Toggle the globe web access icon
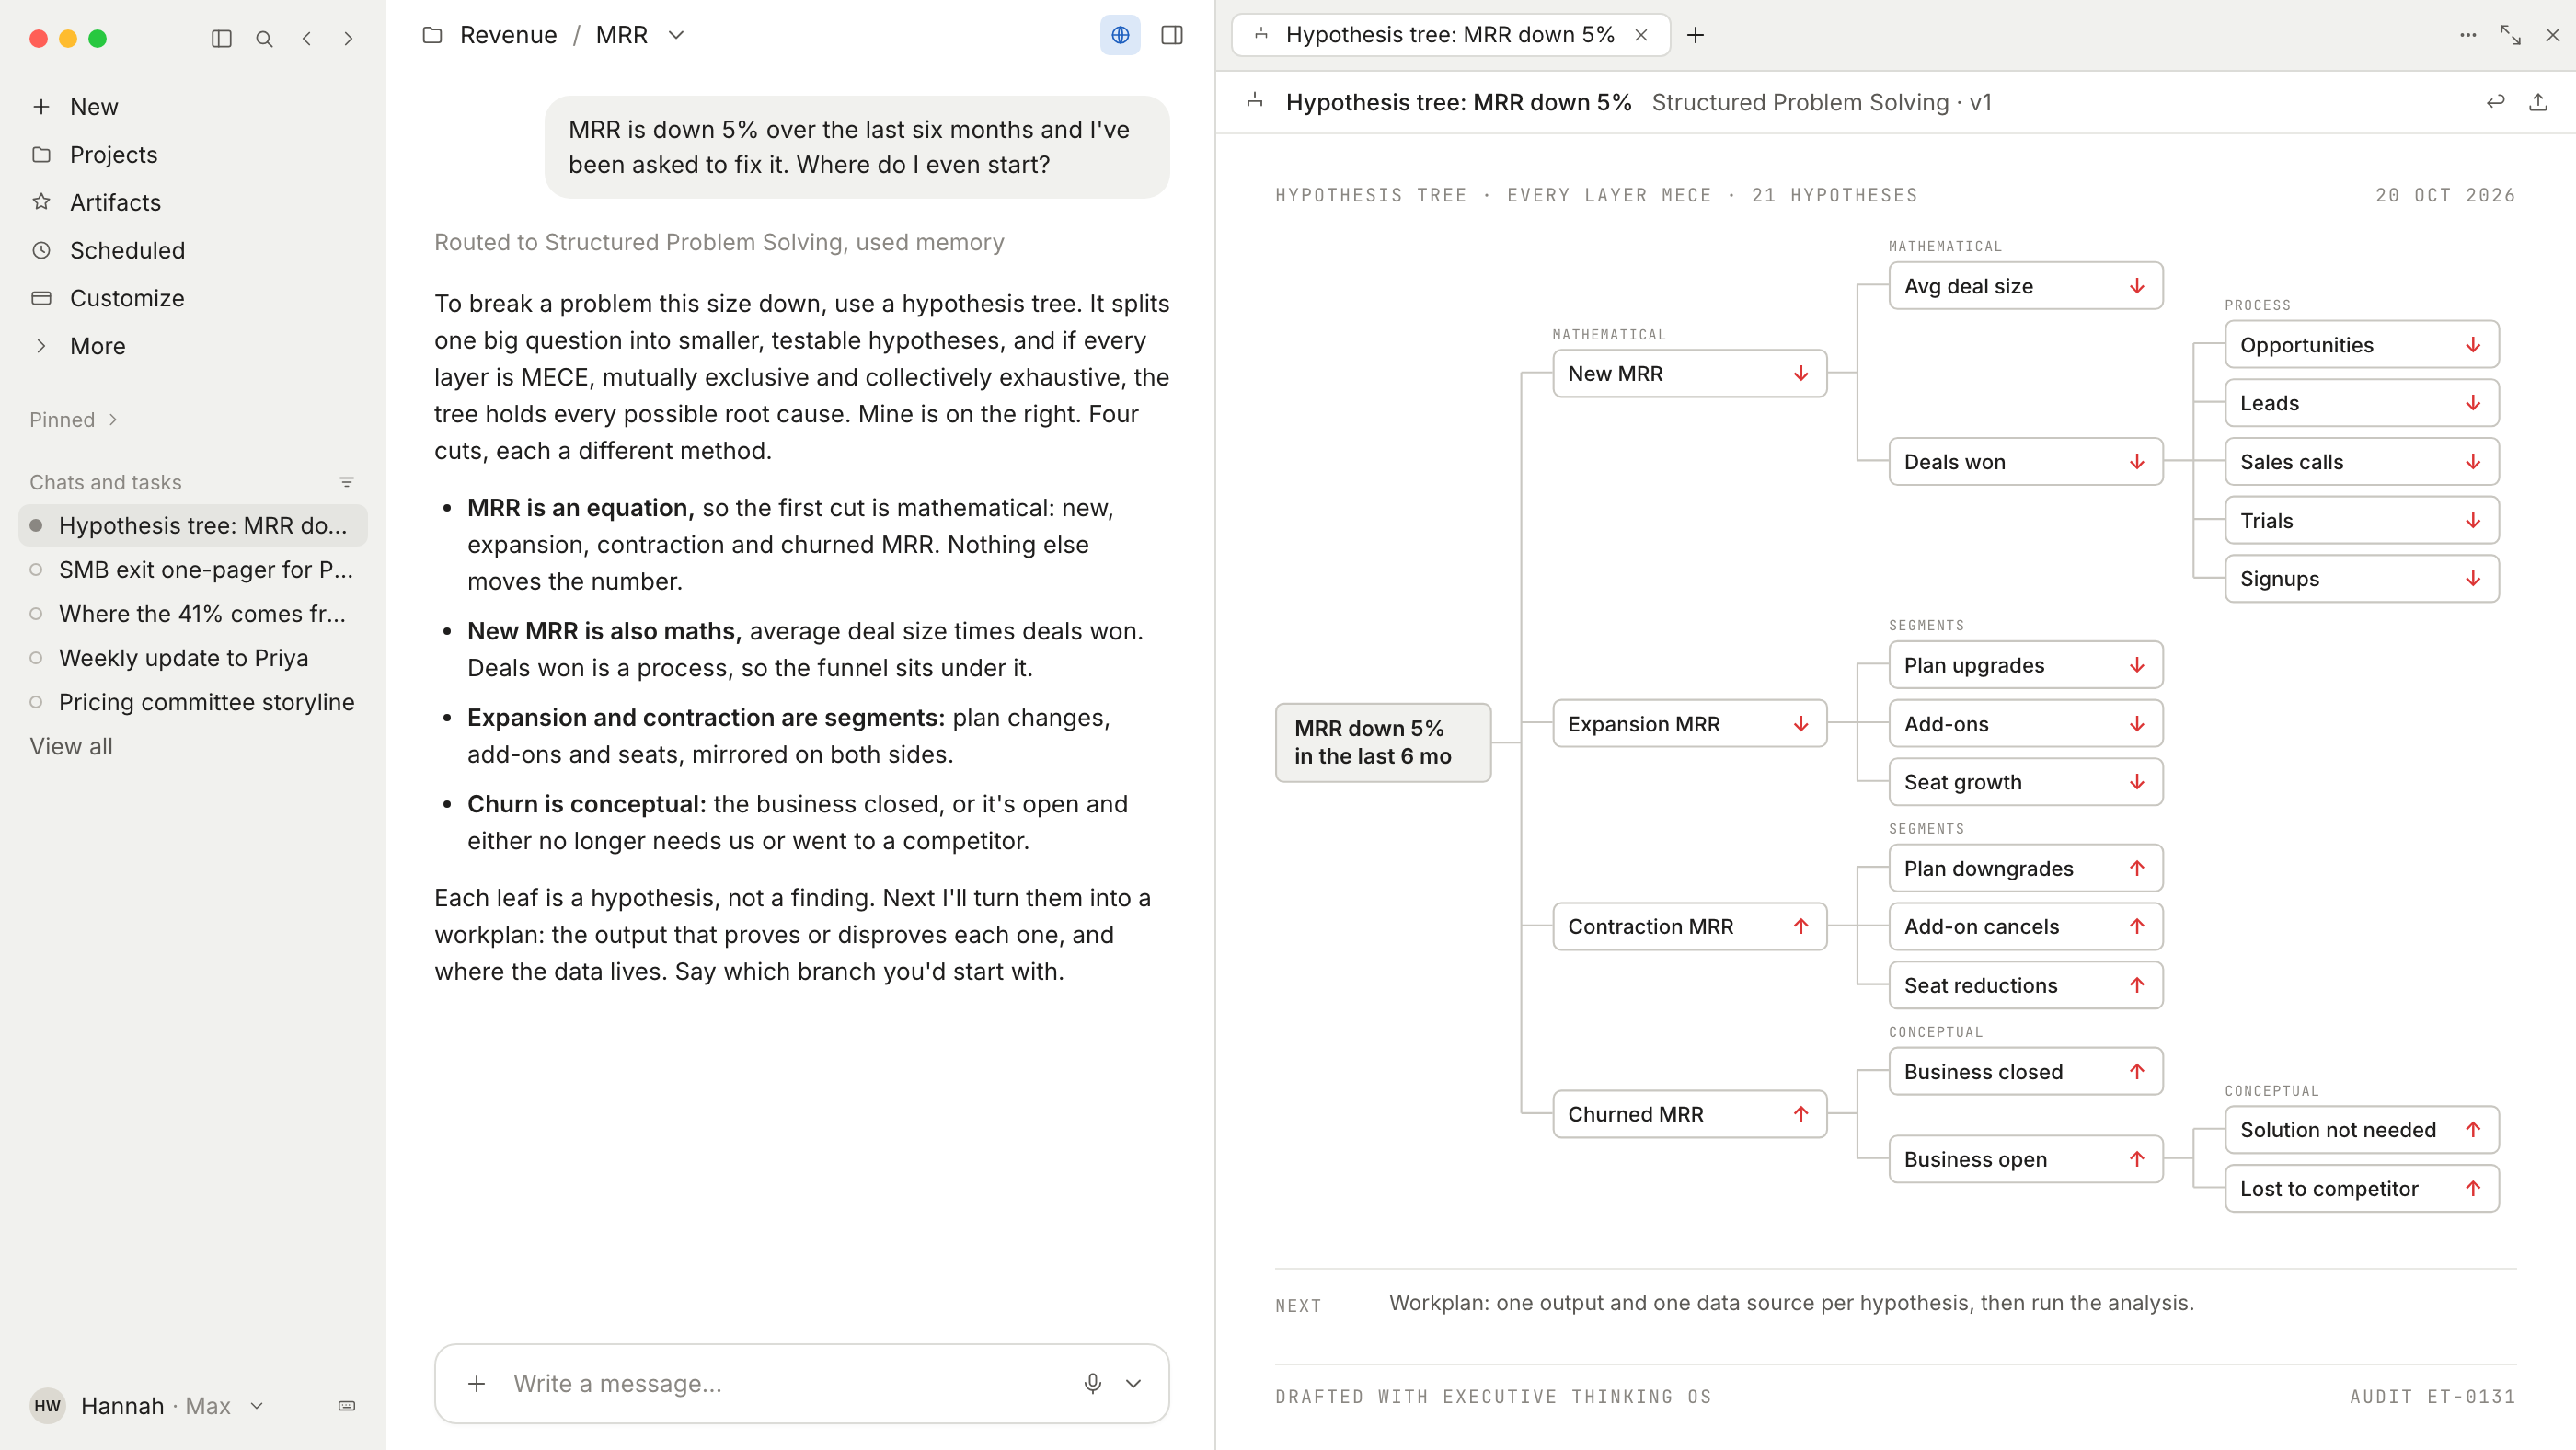 (x=1120, y=35)
